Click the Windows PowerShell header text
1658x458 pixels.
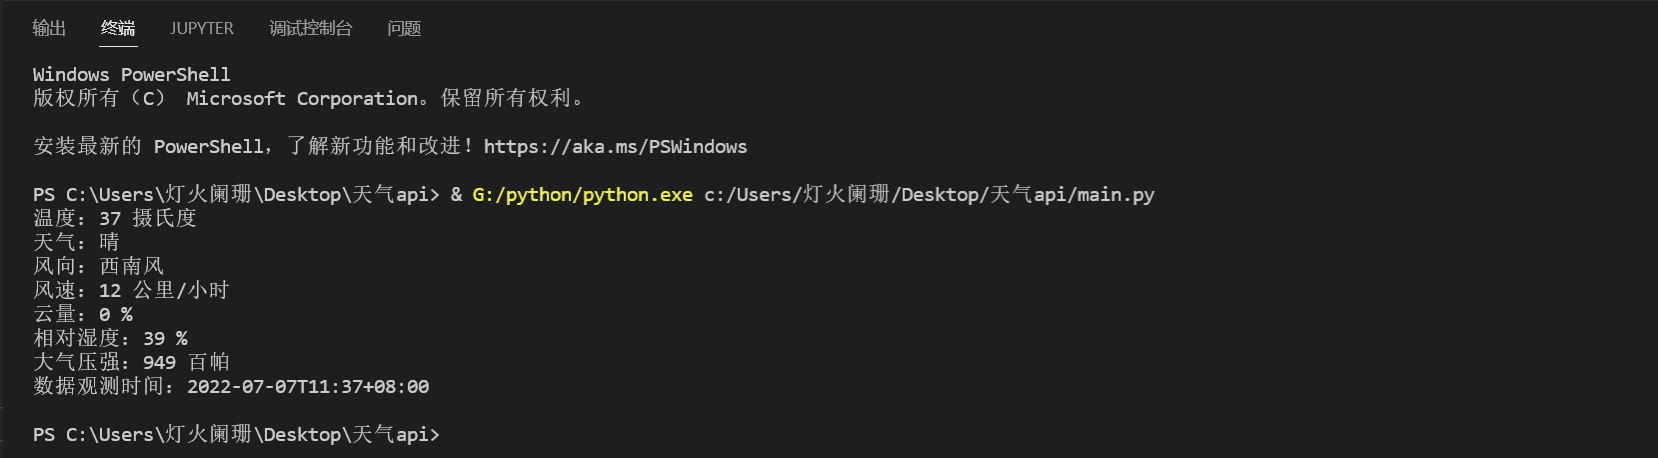click(x=131, y=75)
